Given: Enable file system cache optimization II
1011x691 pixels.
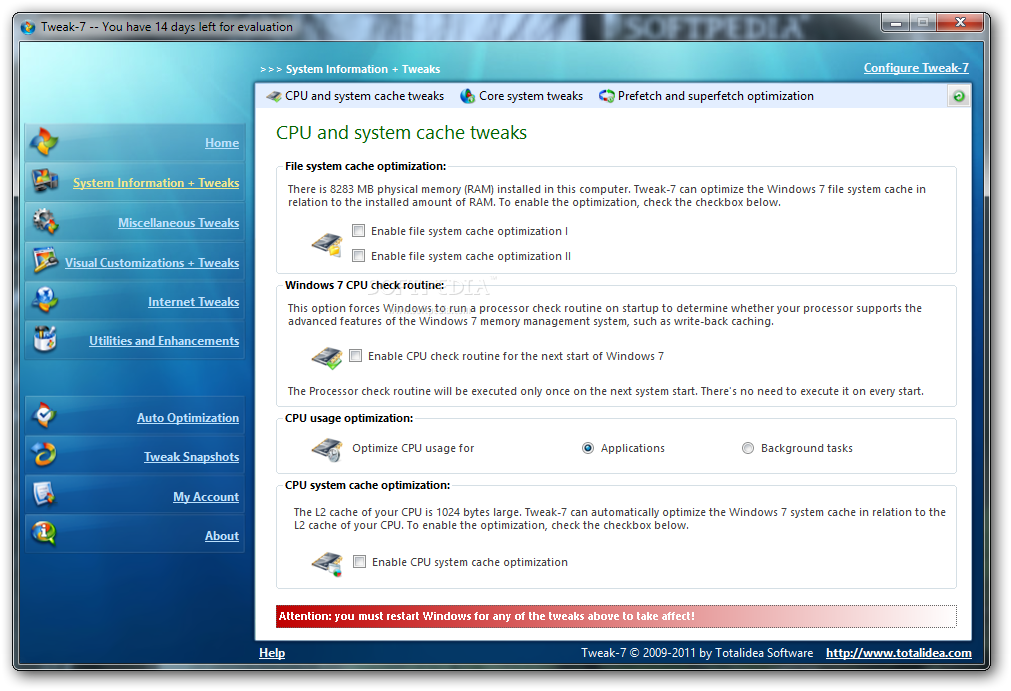Looking at the screenshot, I should click(x=358, y=256).
